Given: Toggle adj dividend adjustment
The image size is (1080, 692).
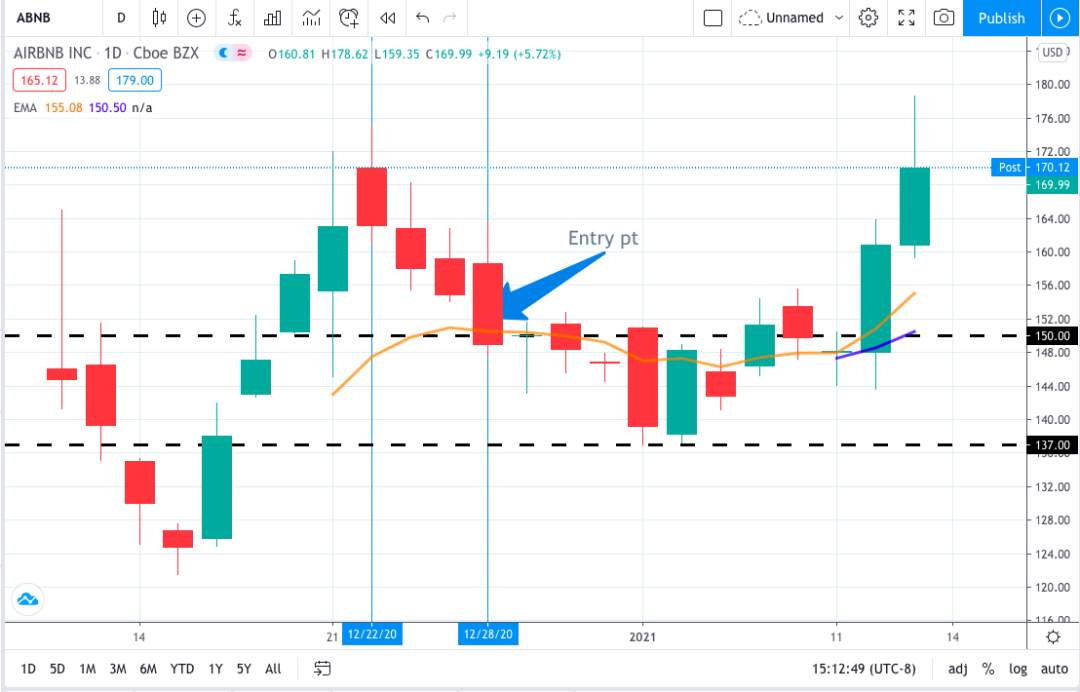Looking at the screenshot, I should click(x=957, y=669).
